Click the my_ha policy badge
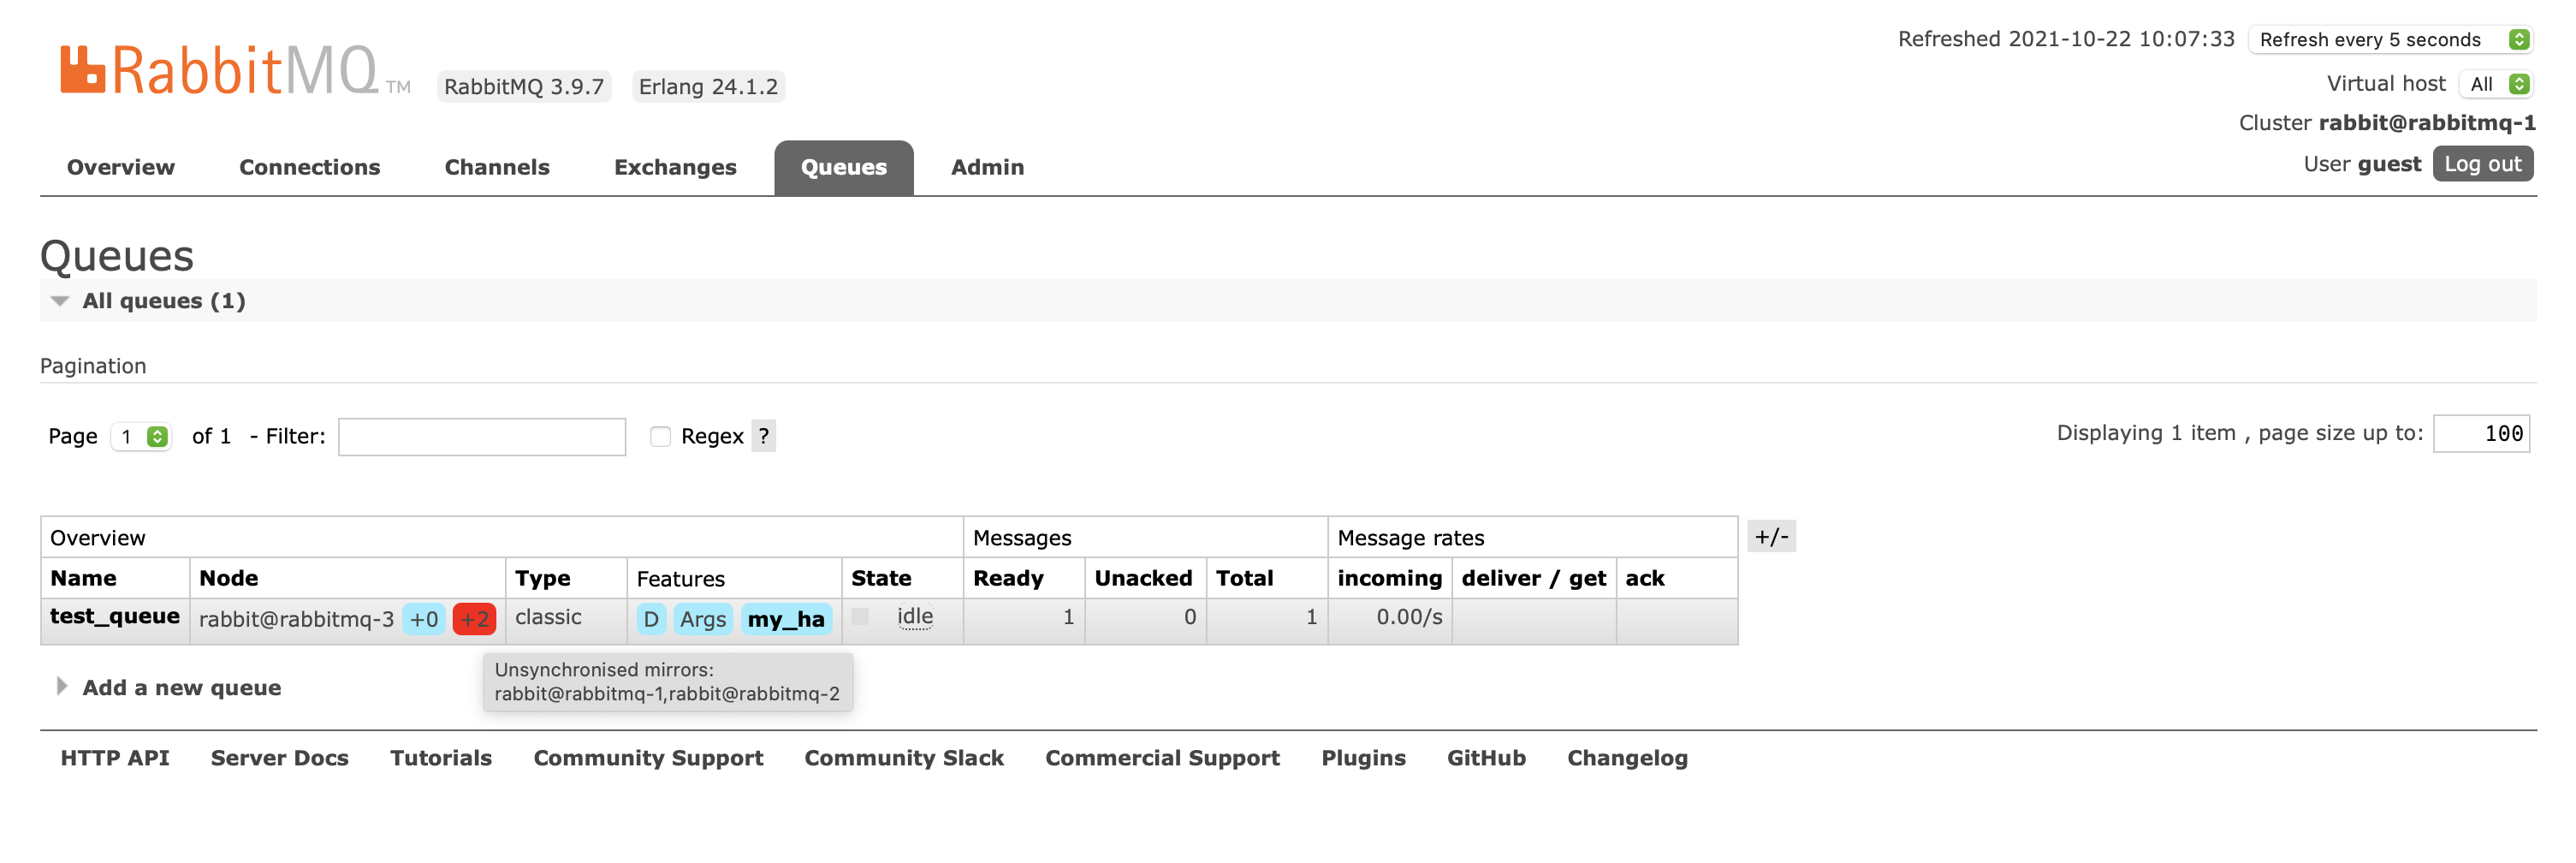Viewport: 2576px width, 863px height. pyautogui.click(x=786, y=619)
